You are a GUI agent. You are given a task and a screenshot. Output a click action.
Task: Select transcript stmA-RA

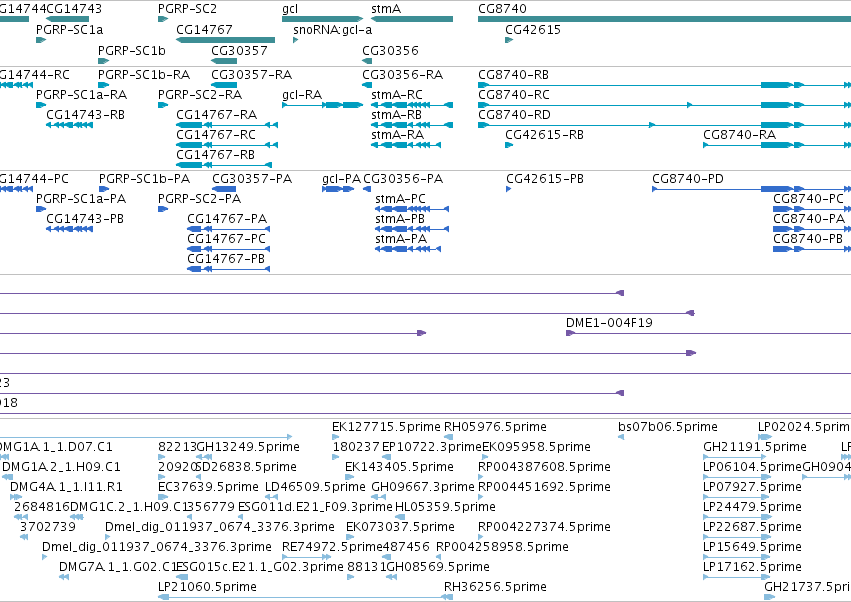click(x=406, y=145)
